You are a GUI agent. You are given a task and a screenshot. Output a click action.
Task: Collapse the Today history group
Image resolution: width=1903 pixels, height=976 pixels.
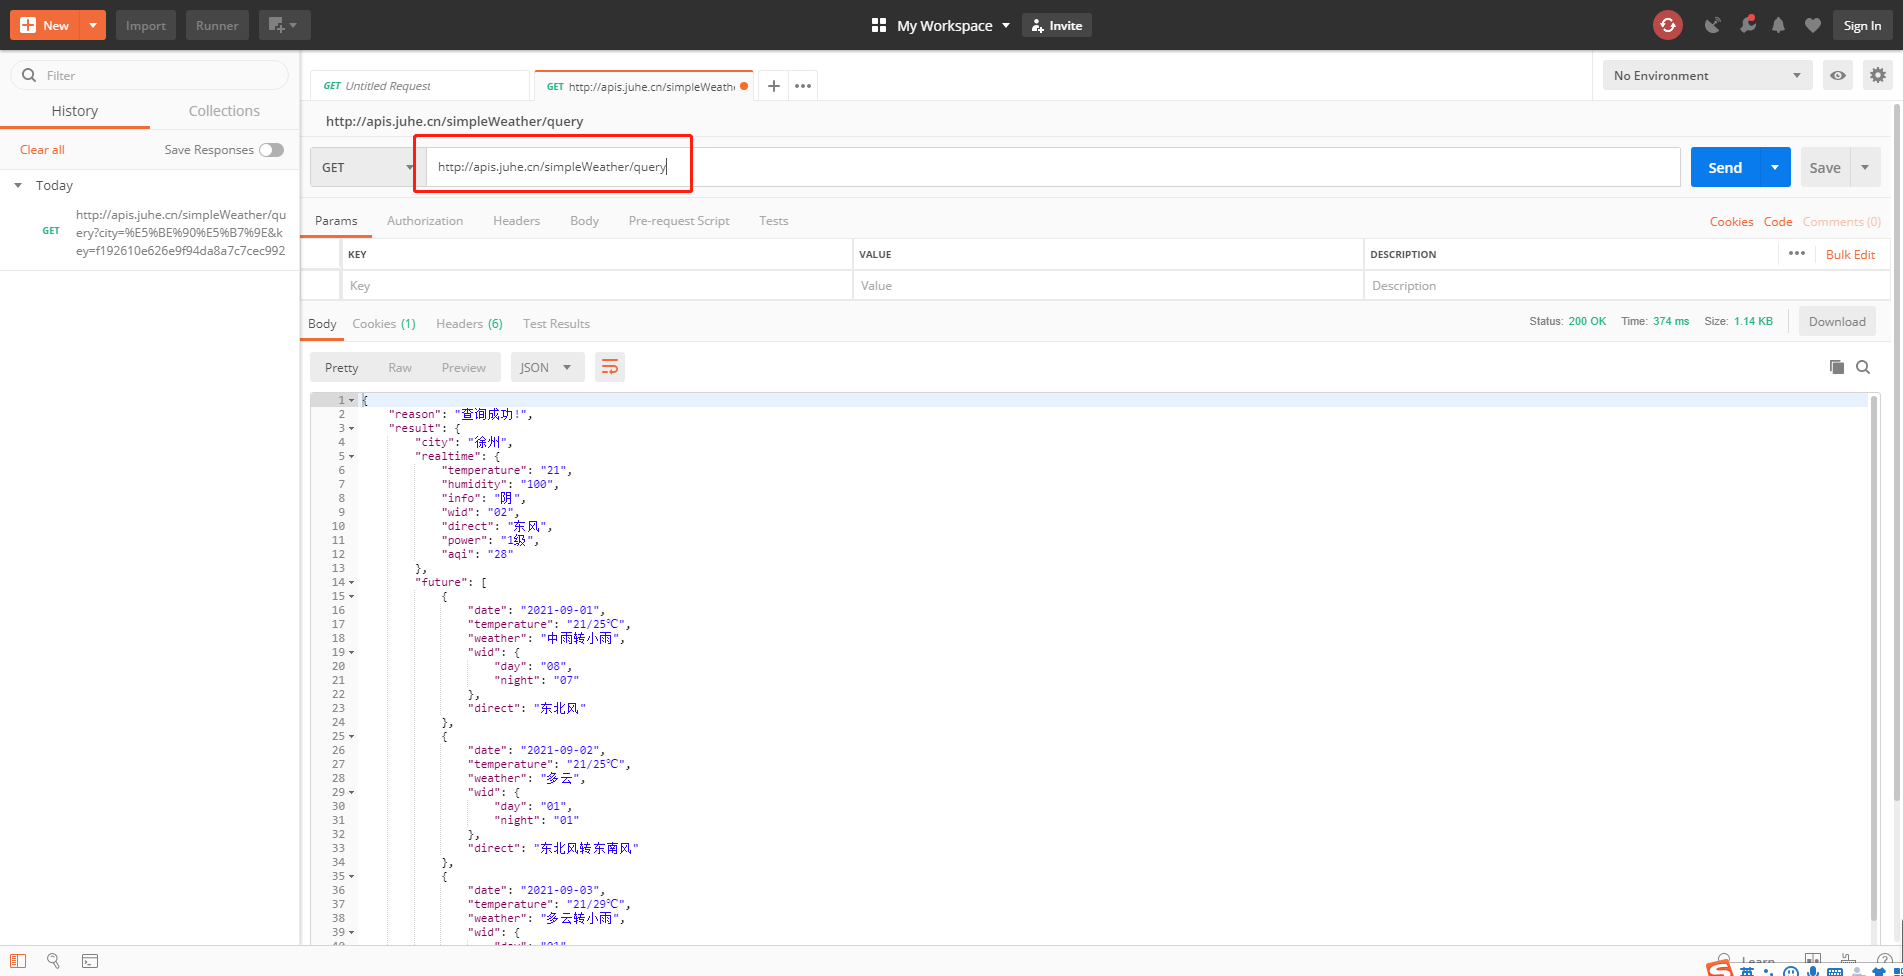(18, 185)
